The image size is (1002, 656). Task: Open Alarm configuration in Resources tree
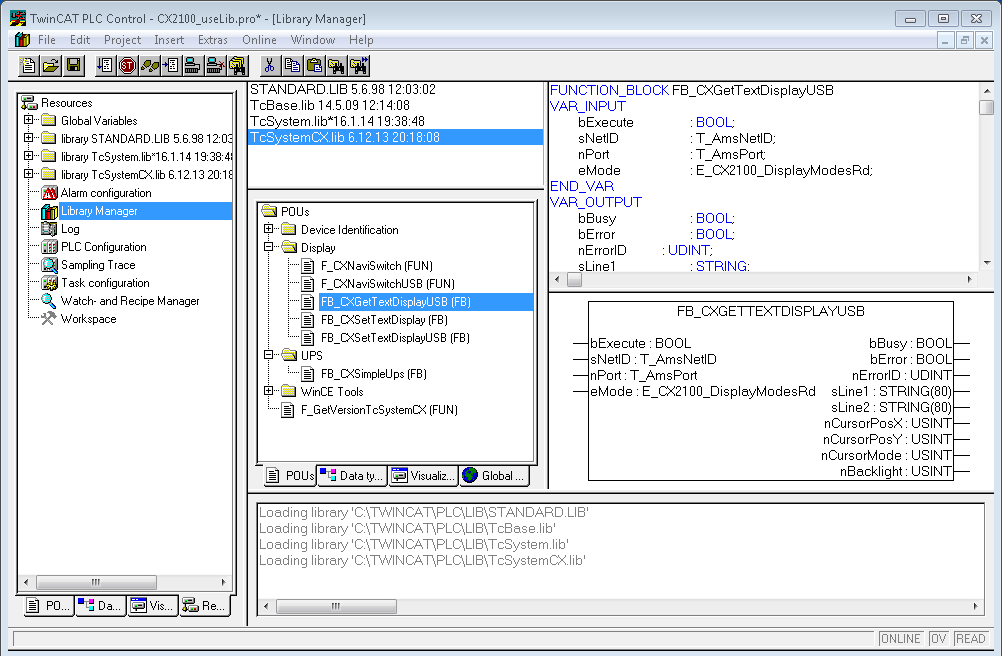tap(105, 193)
